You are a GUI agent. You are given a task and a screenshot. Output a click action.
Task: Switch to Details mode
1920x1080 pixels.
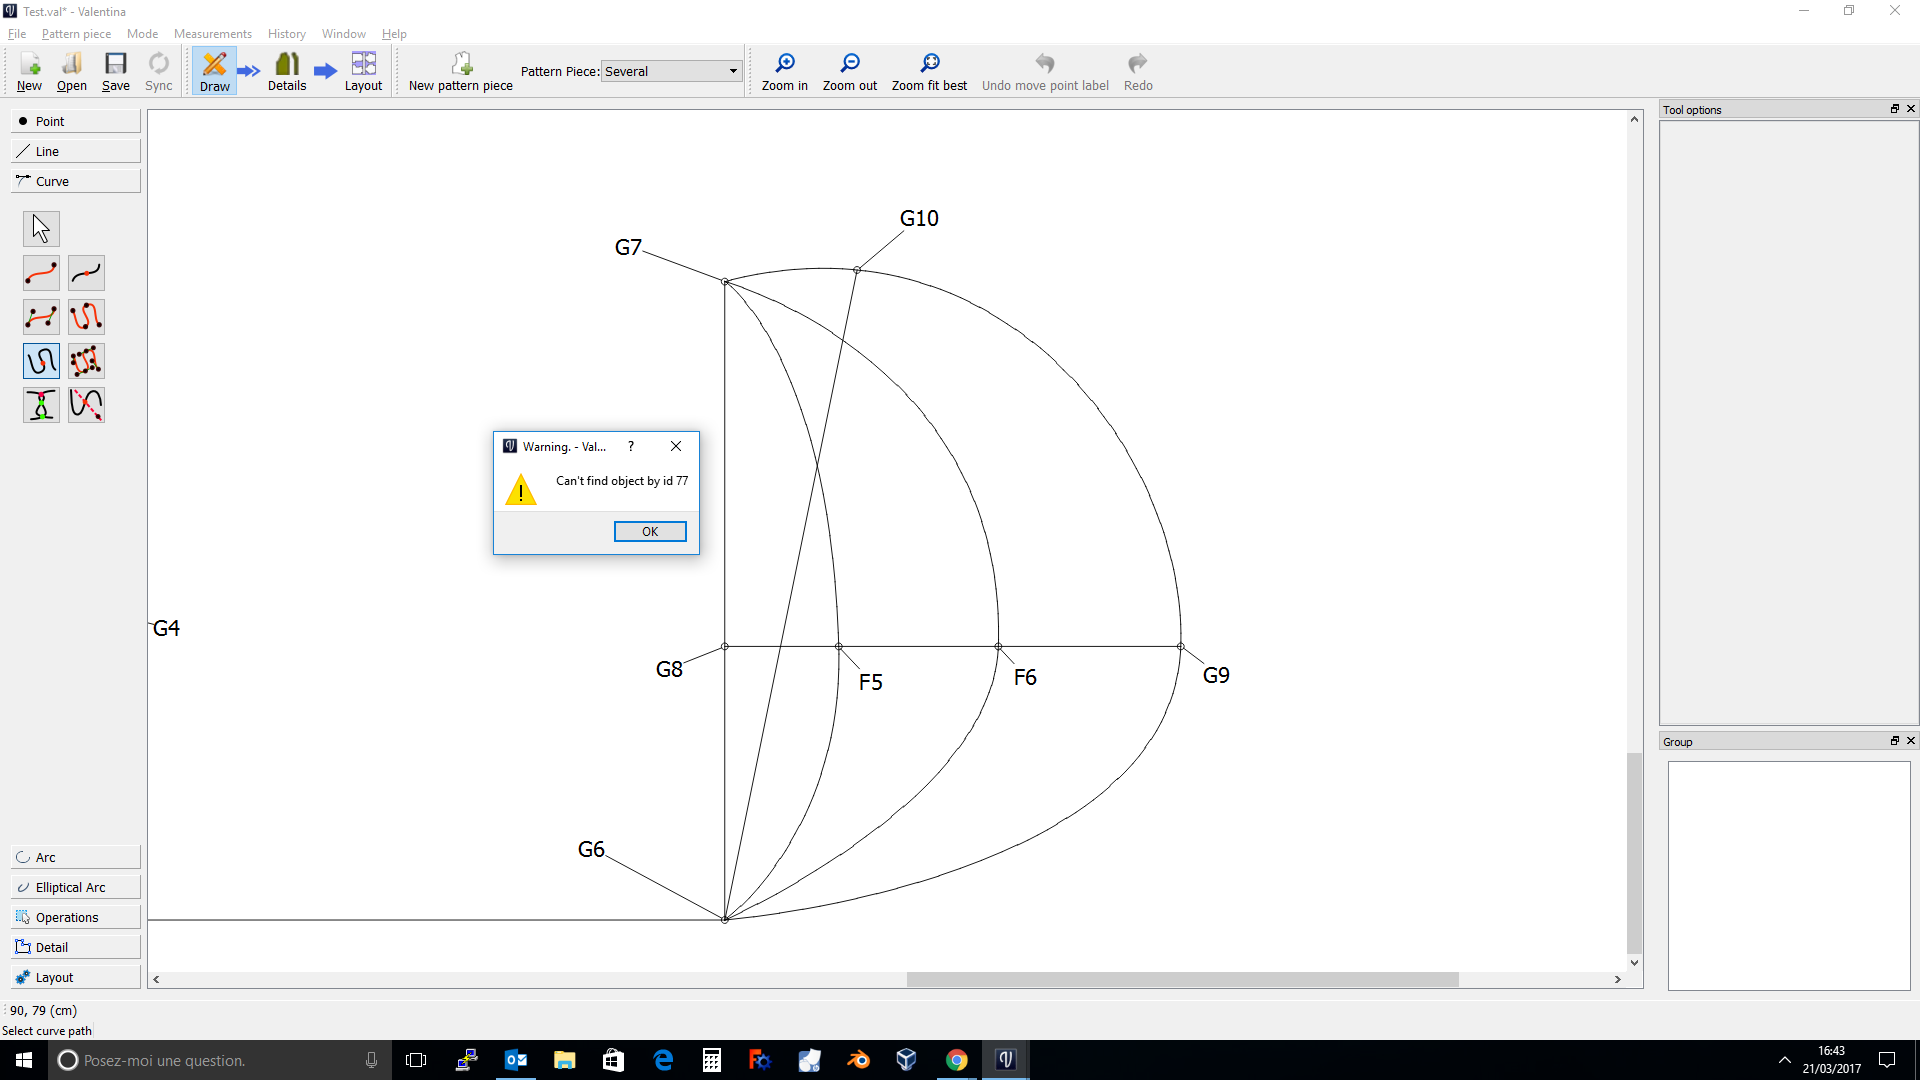point(287,72)
